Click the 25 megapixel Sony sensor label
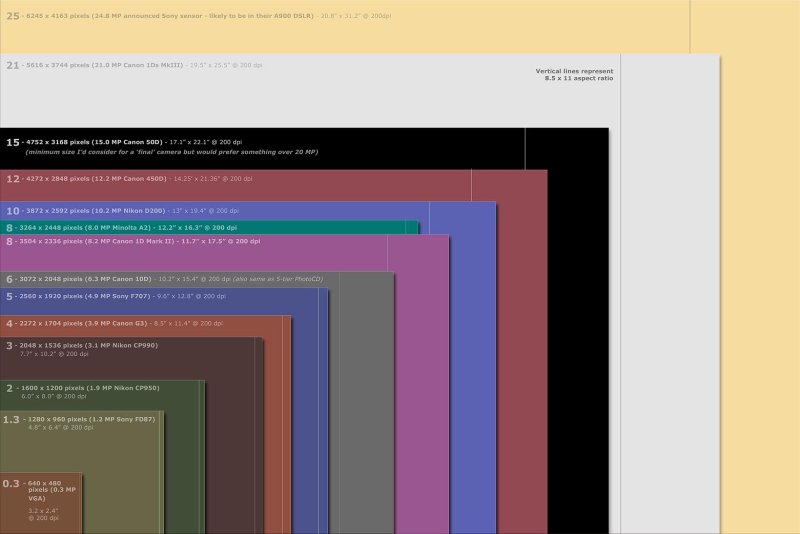The height and width of the screenshot is (534, 800). pyautogui.click(x=198, y=16)
